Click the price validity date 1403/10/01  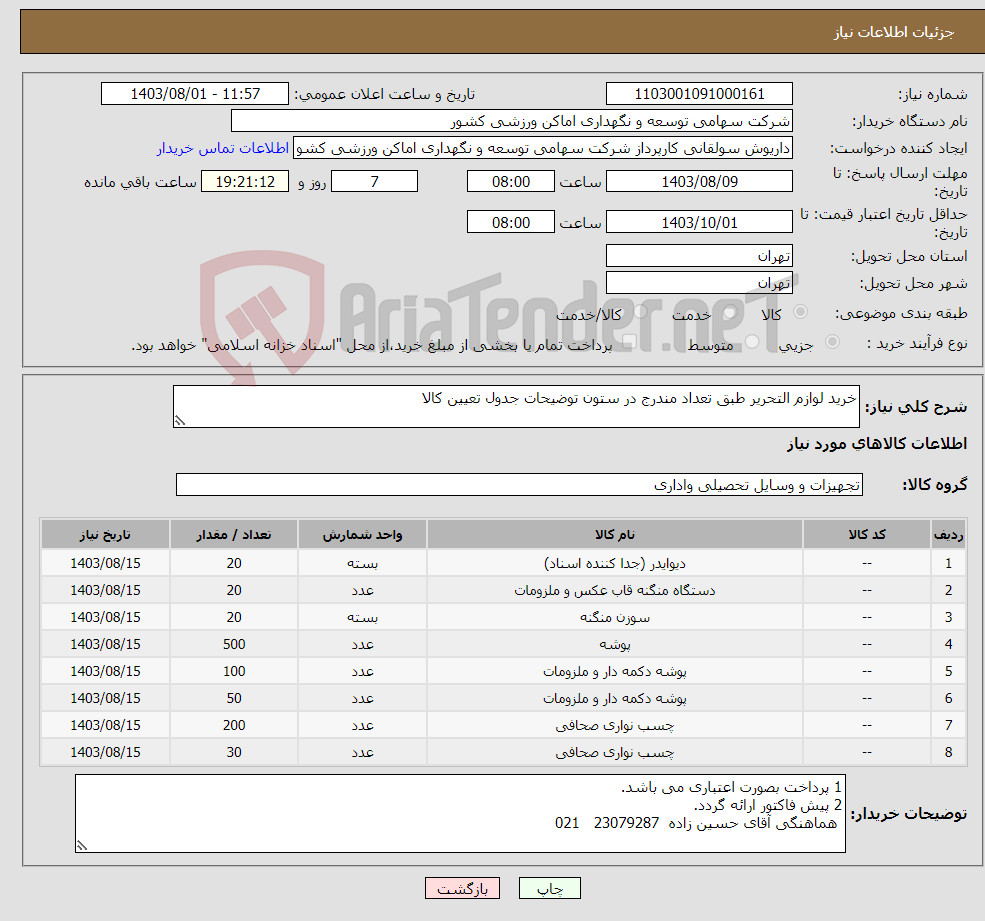pyautogui.click(x=699, y=222)
